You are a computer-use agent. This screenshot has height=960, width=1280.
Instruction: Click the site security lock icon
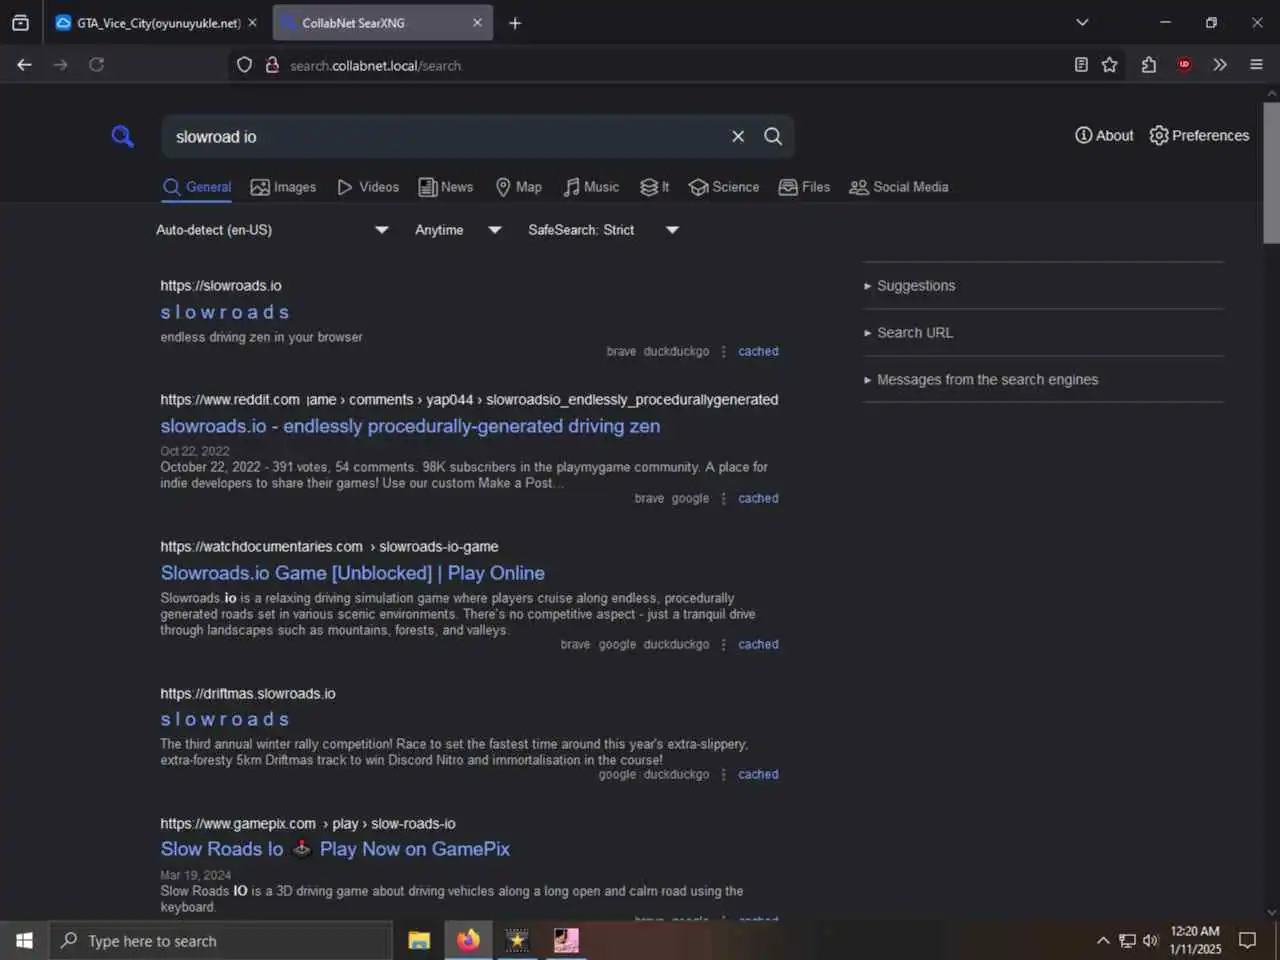[271, 65]
